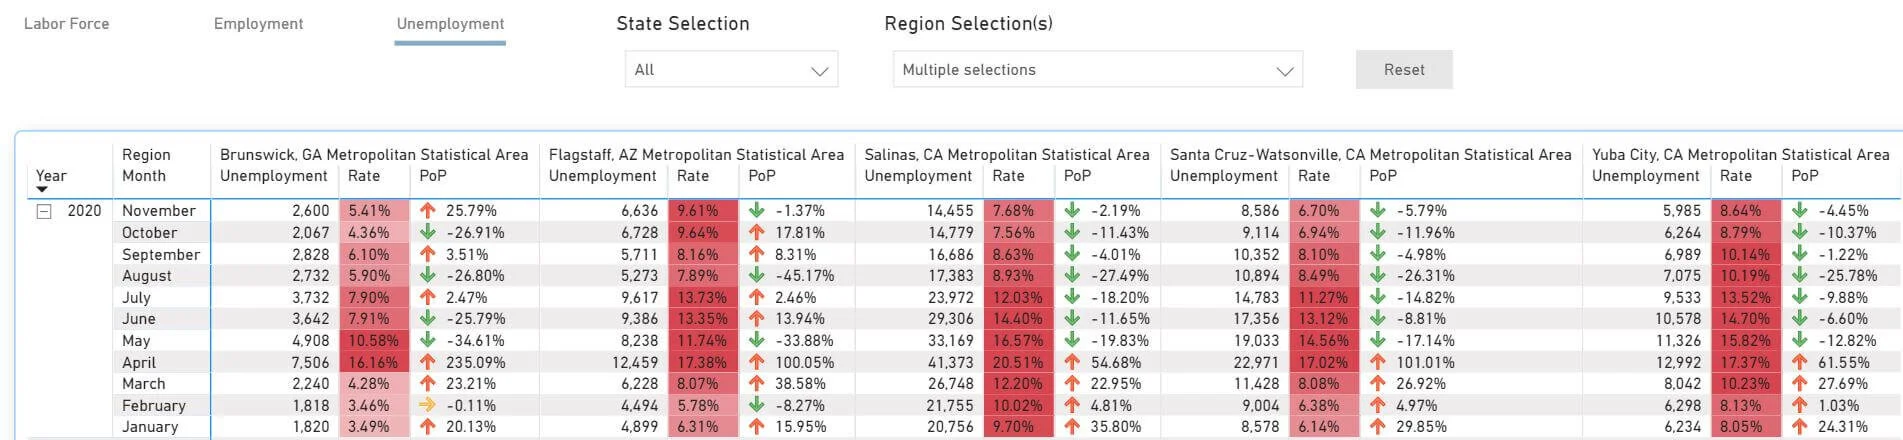Click the down arrow beside Yuba City -4.45%
Viewport: 1903px width, 440px height.
(x=1800, y=211)
